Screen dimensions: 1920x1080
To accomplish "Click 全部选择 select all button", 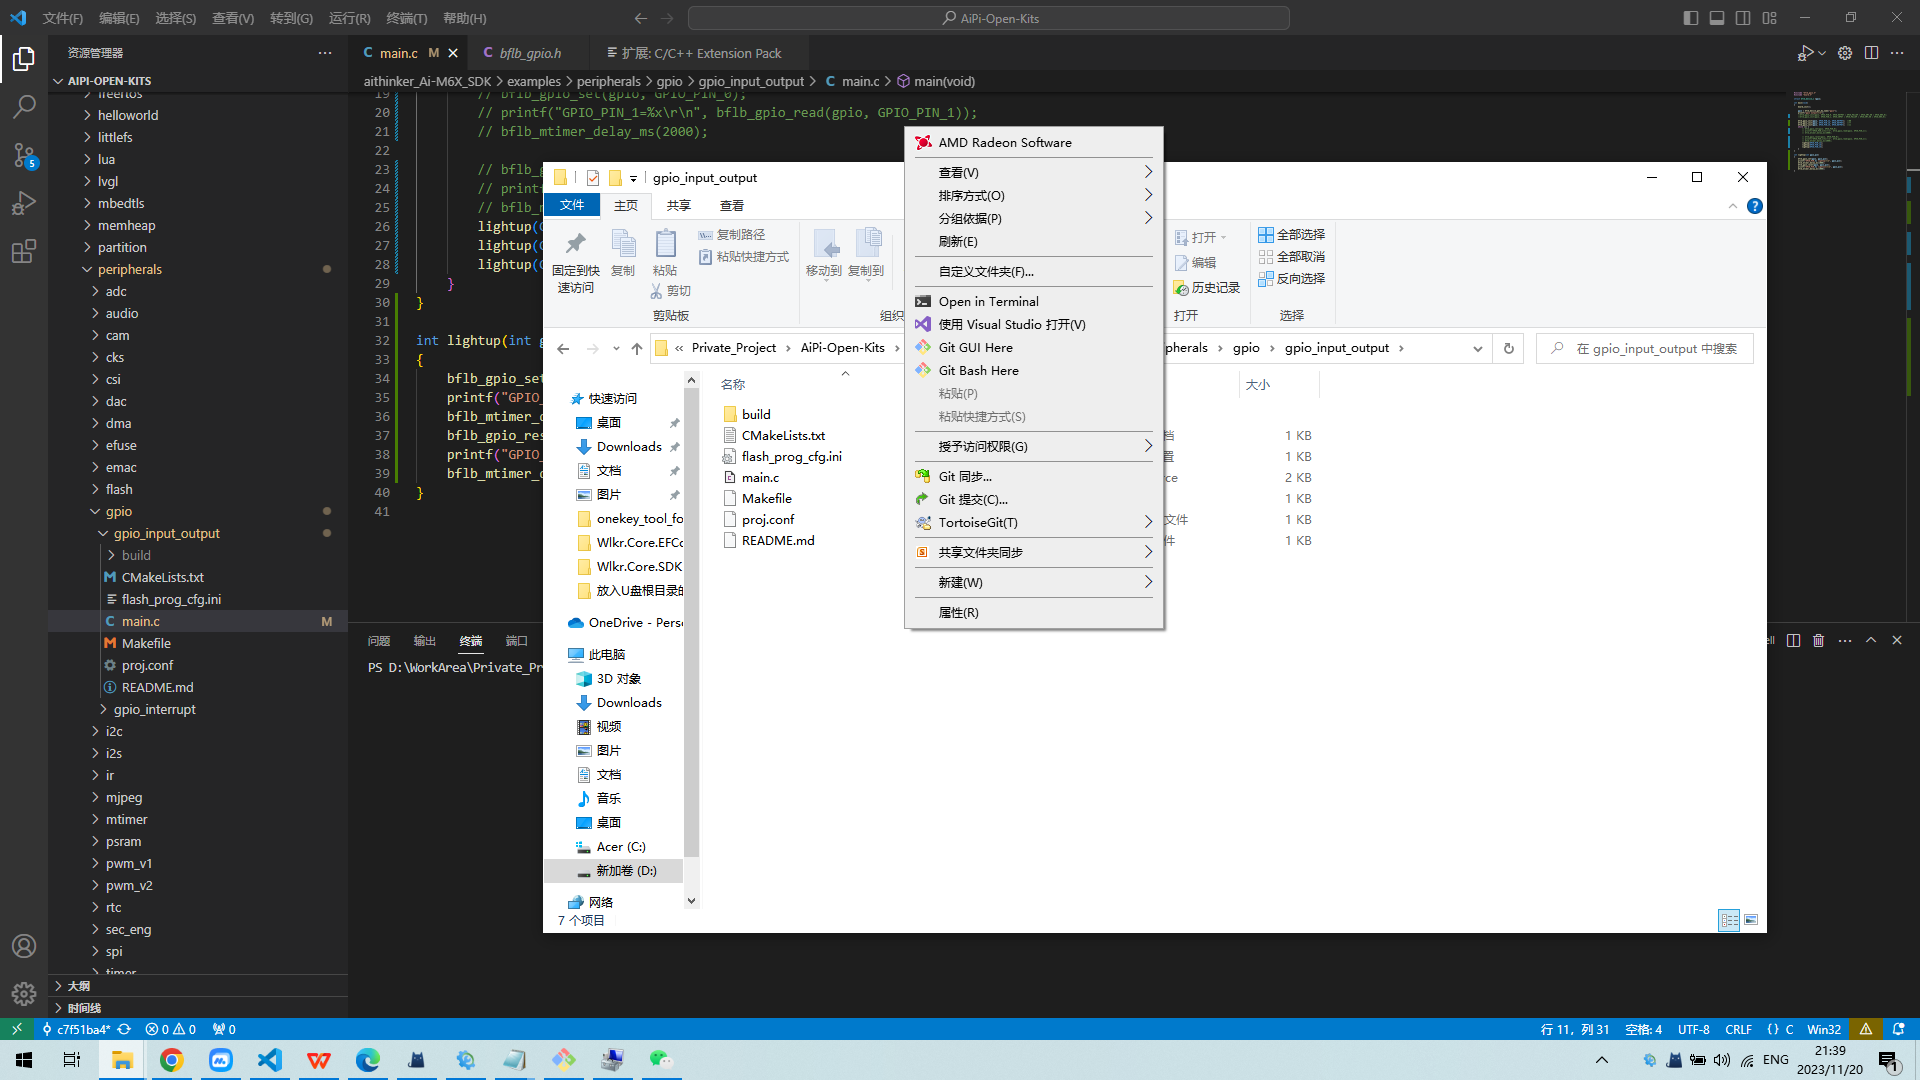I will click(x=1291, y=235).
